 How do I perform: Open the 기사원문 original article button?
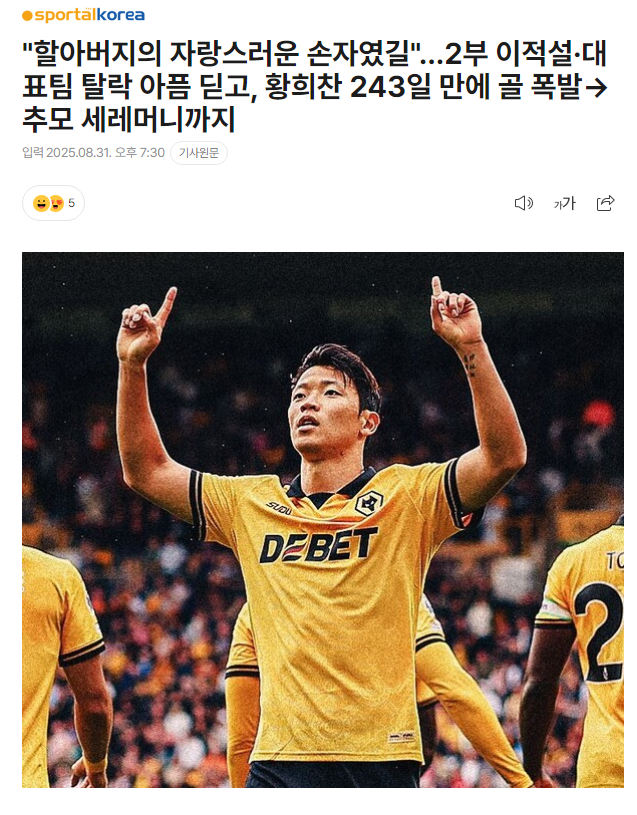coord(199,153)
